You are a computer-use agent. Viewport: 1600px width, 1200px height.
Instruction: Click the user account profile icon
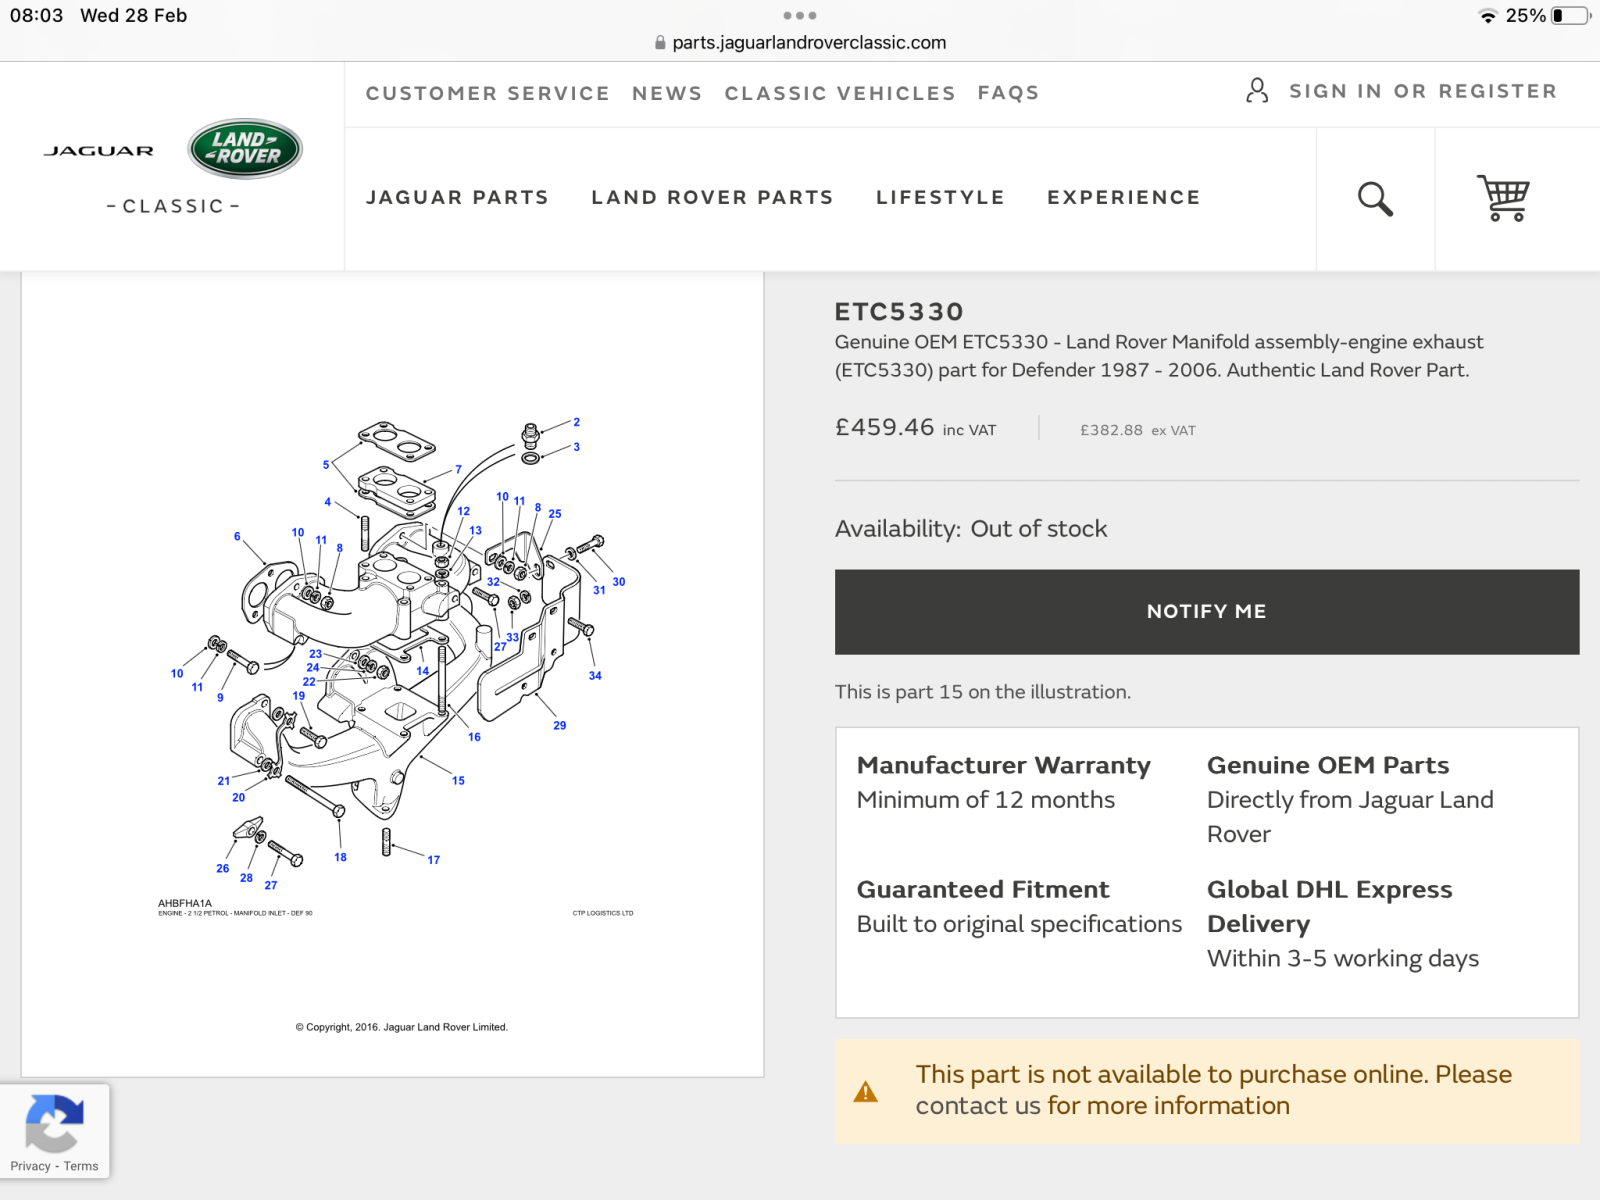[x=1257, y=91]
